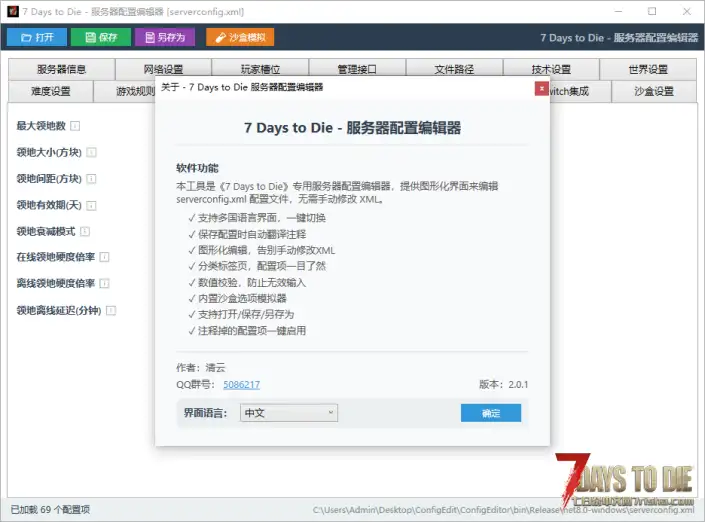Switch to the 服务器信息 tab
Viewport: 705px width, 522px height.
pyautogui.click(x=62, y=69)
